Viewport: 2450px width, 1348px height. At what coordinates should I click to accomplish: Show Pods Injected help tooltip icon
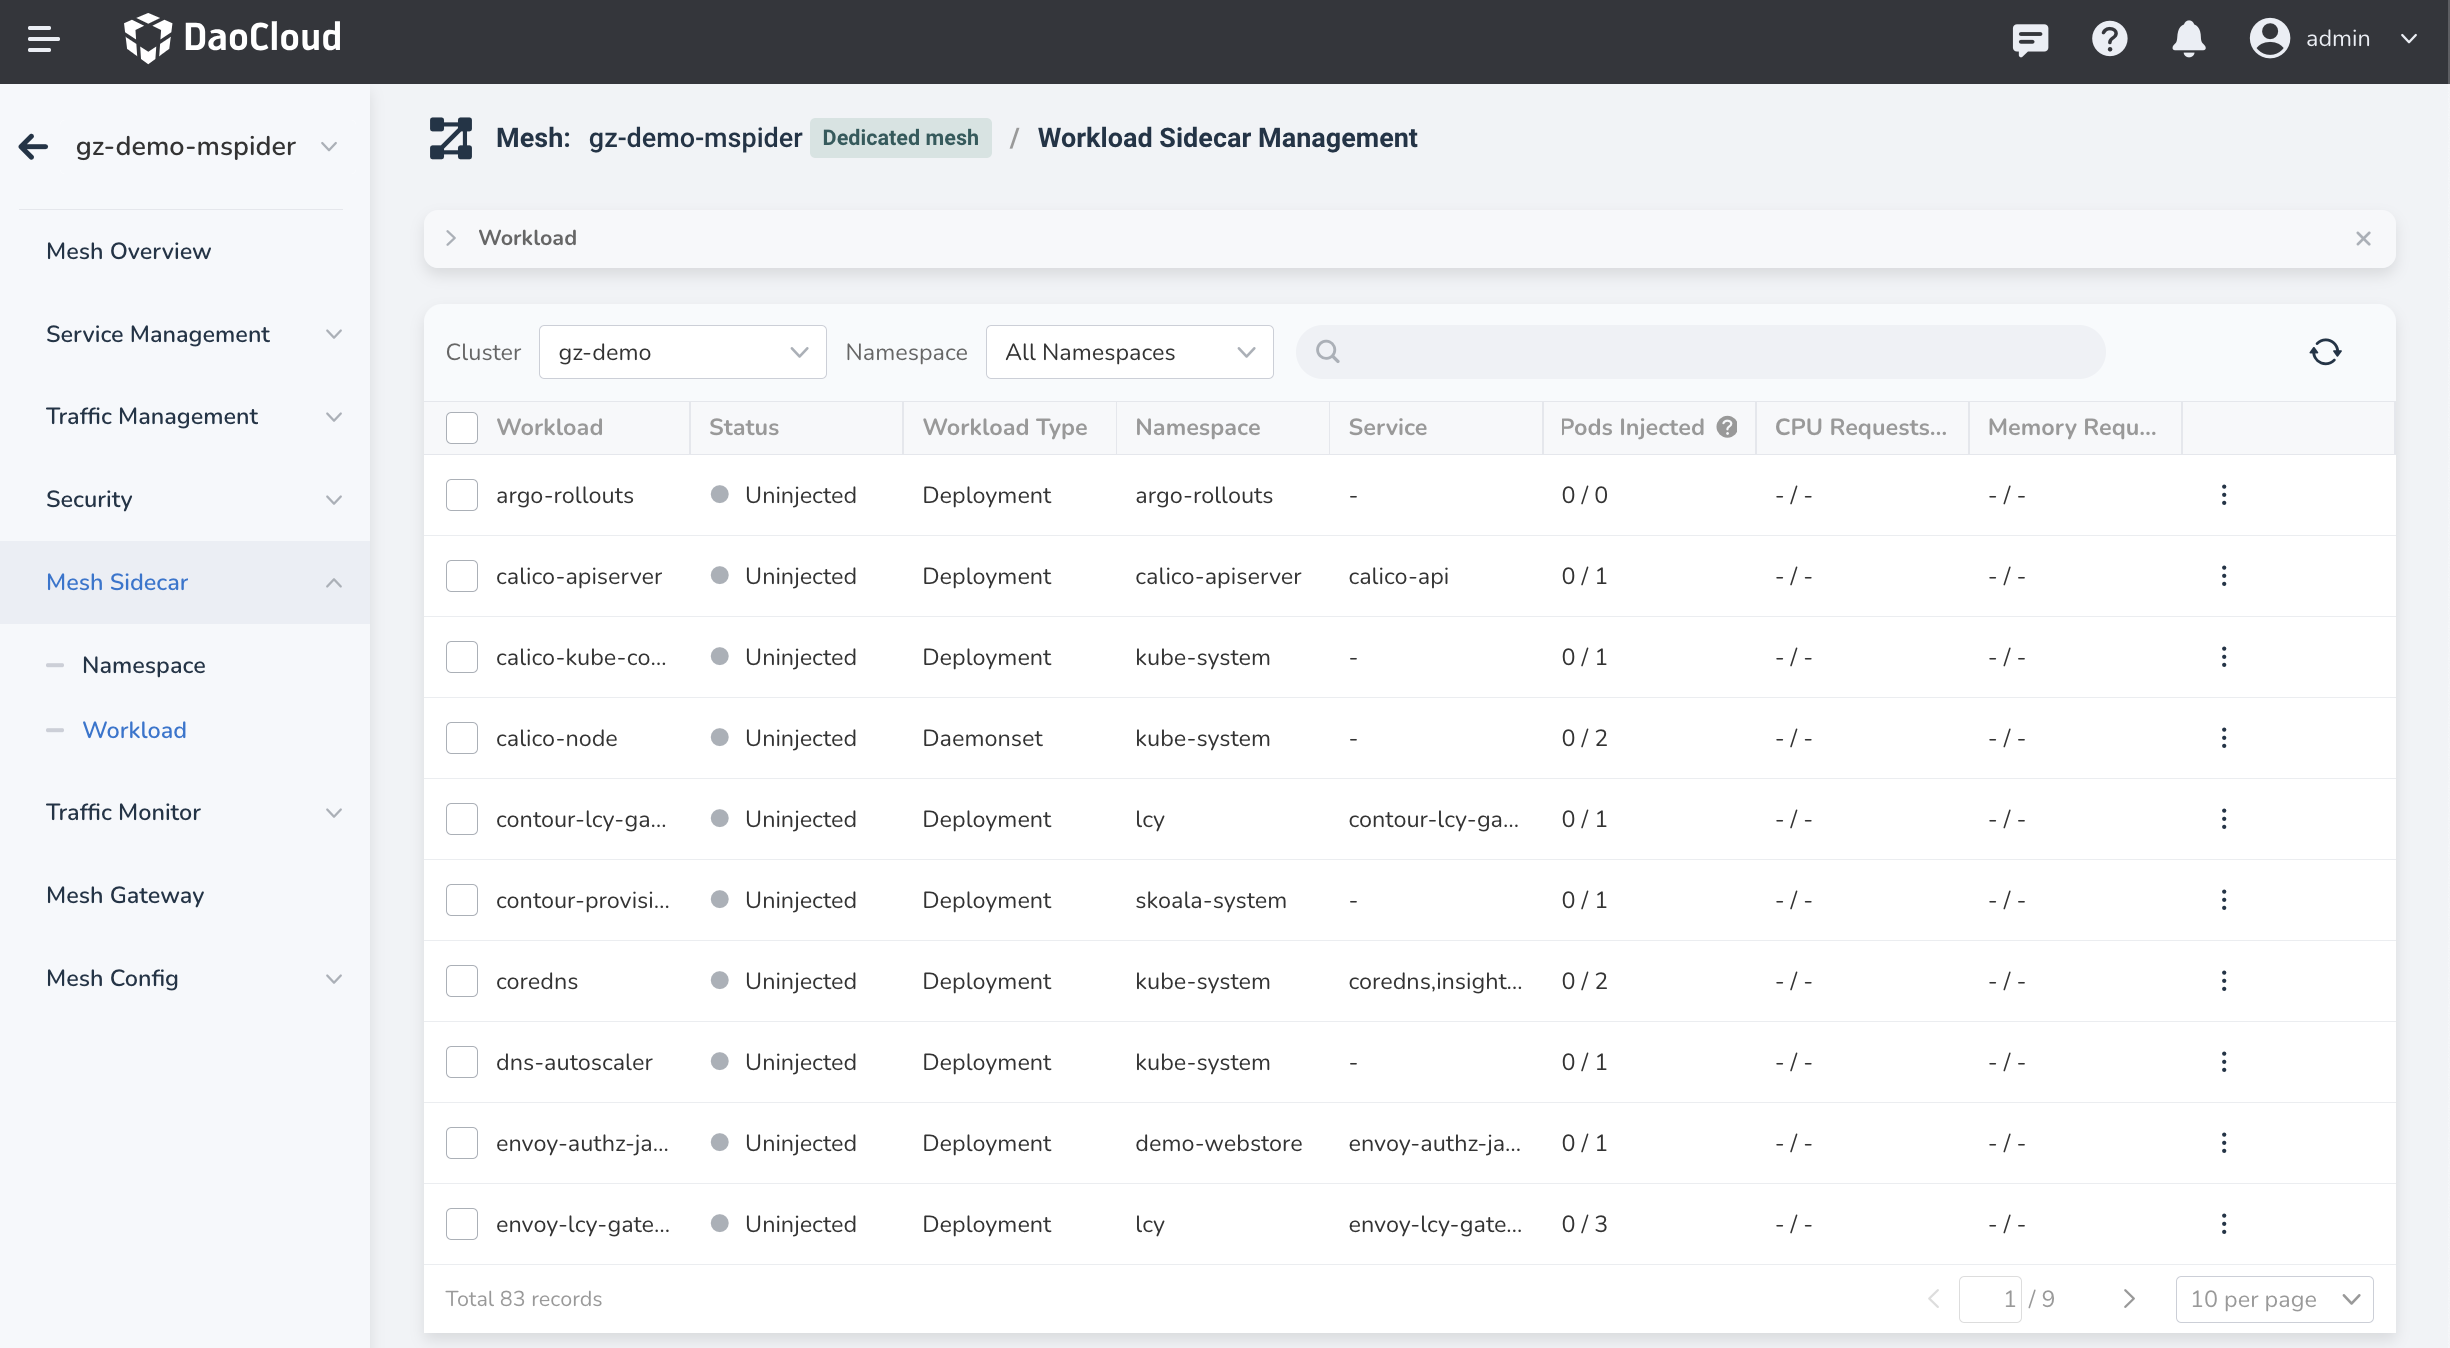pyautogui.click(x=1727, y=427)
